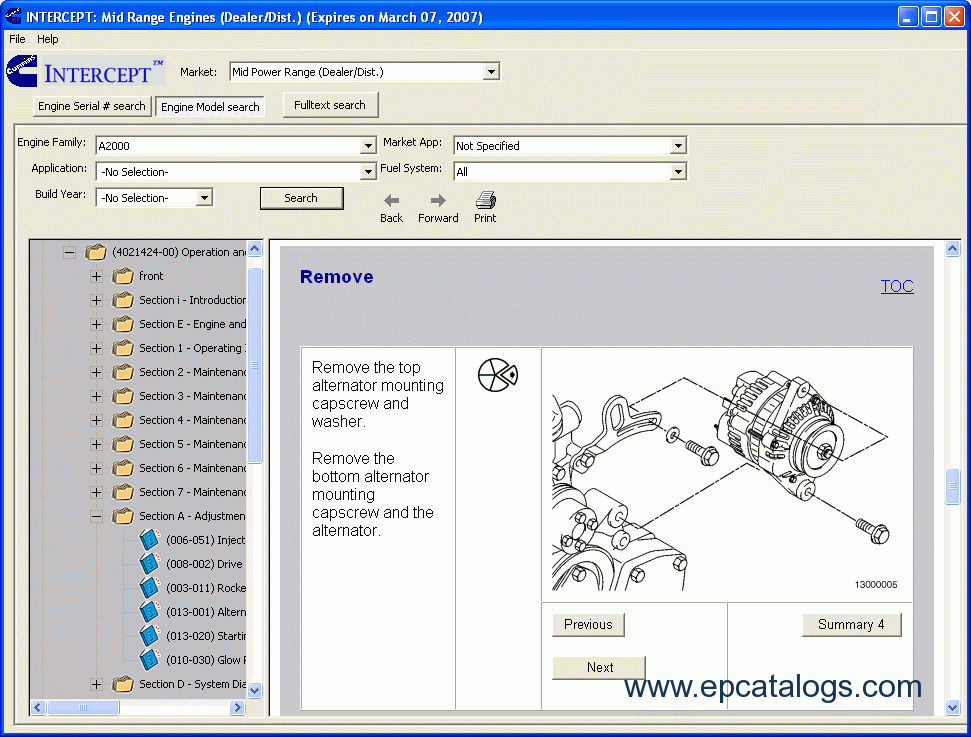Click the remove-step wrench symbol icon
The height and width of the screenshot is (737, 971).
pyautogui.click(x=498, y=375)
